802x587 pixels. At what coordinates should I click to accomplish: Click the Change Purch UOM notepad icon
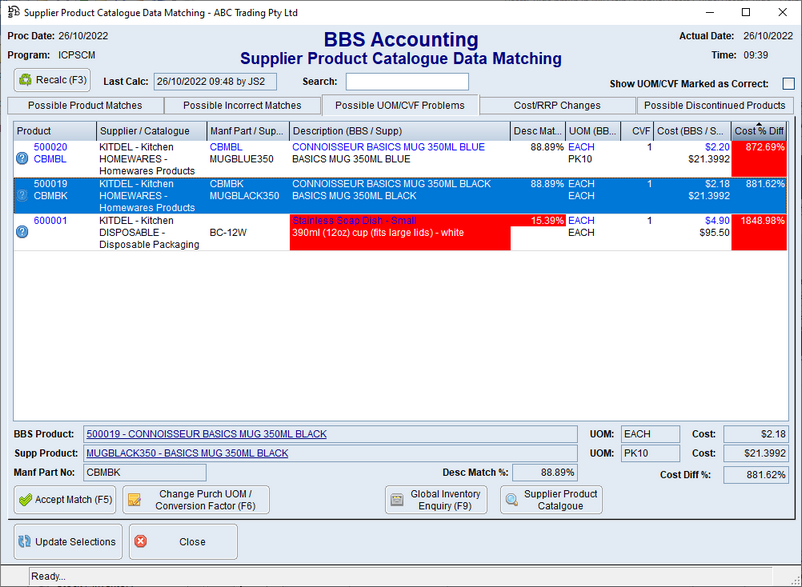click(134, 500)
